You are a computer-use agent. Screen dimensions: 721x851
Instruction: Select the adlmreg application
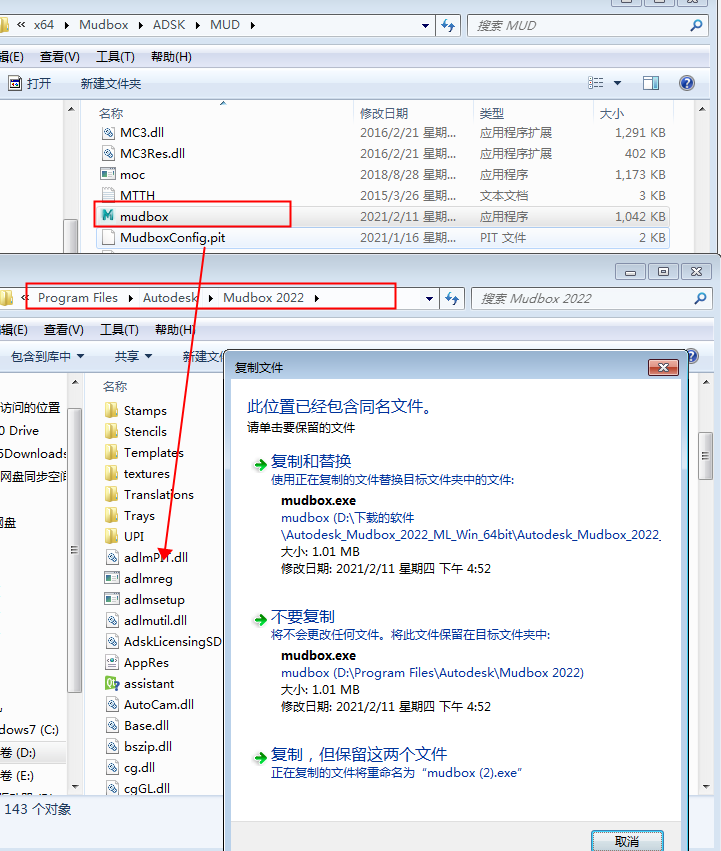pos(138,579)
